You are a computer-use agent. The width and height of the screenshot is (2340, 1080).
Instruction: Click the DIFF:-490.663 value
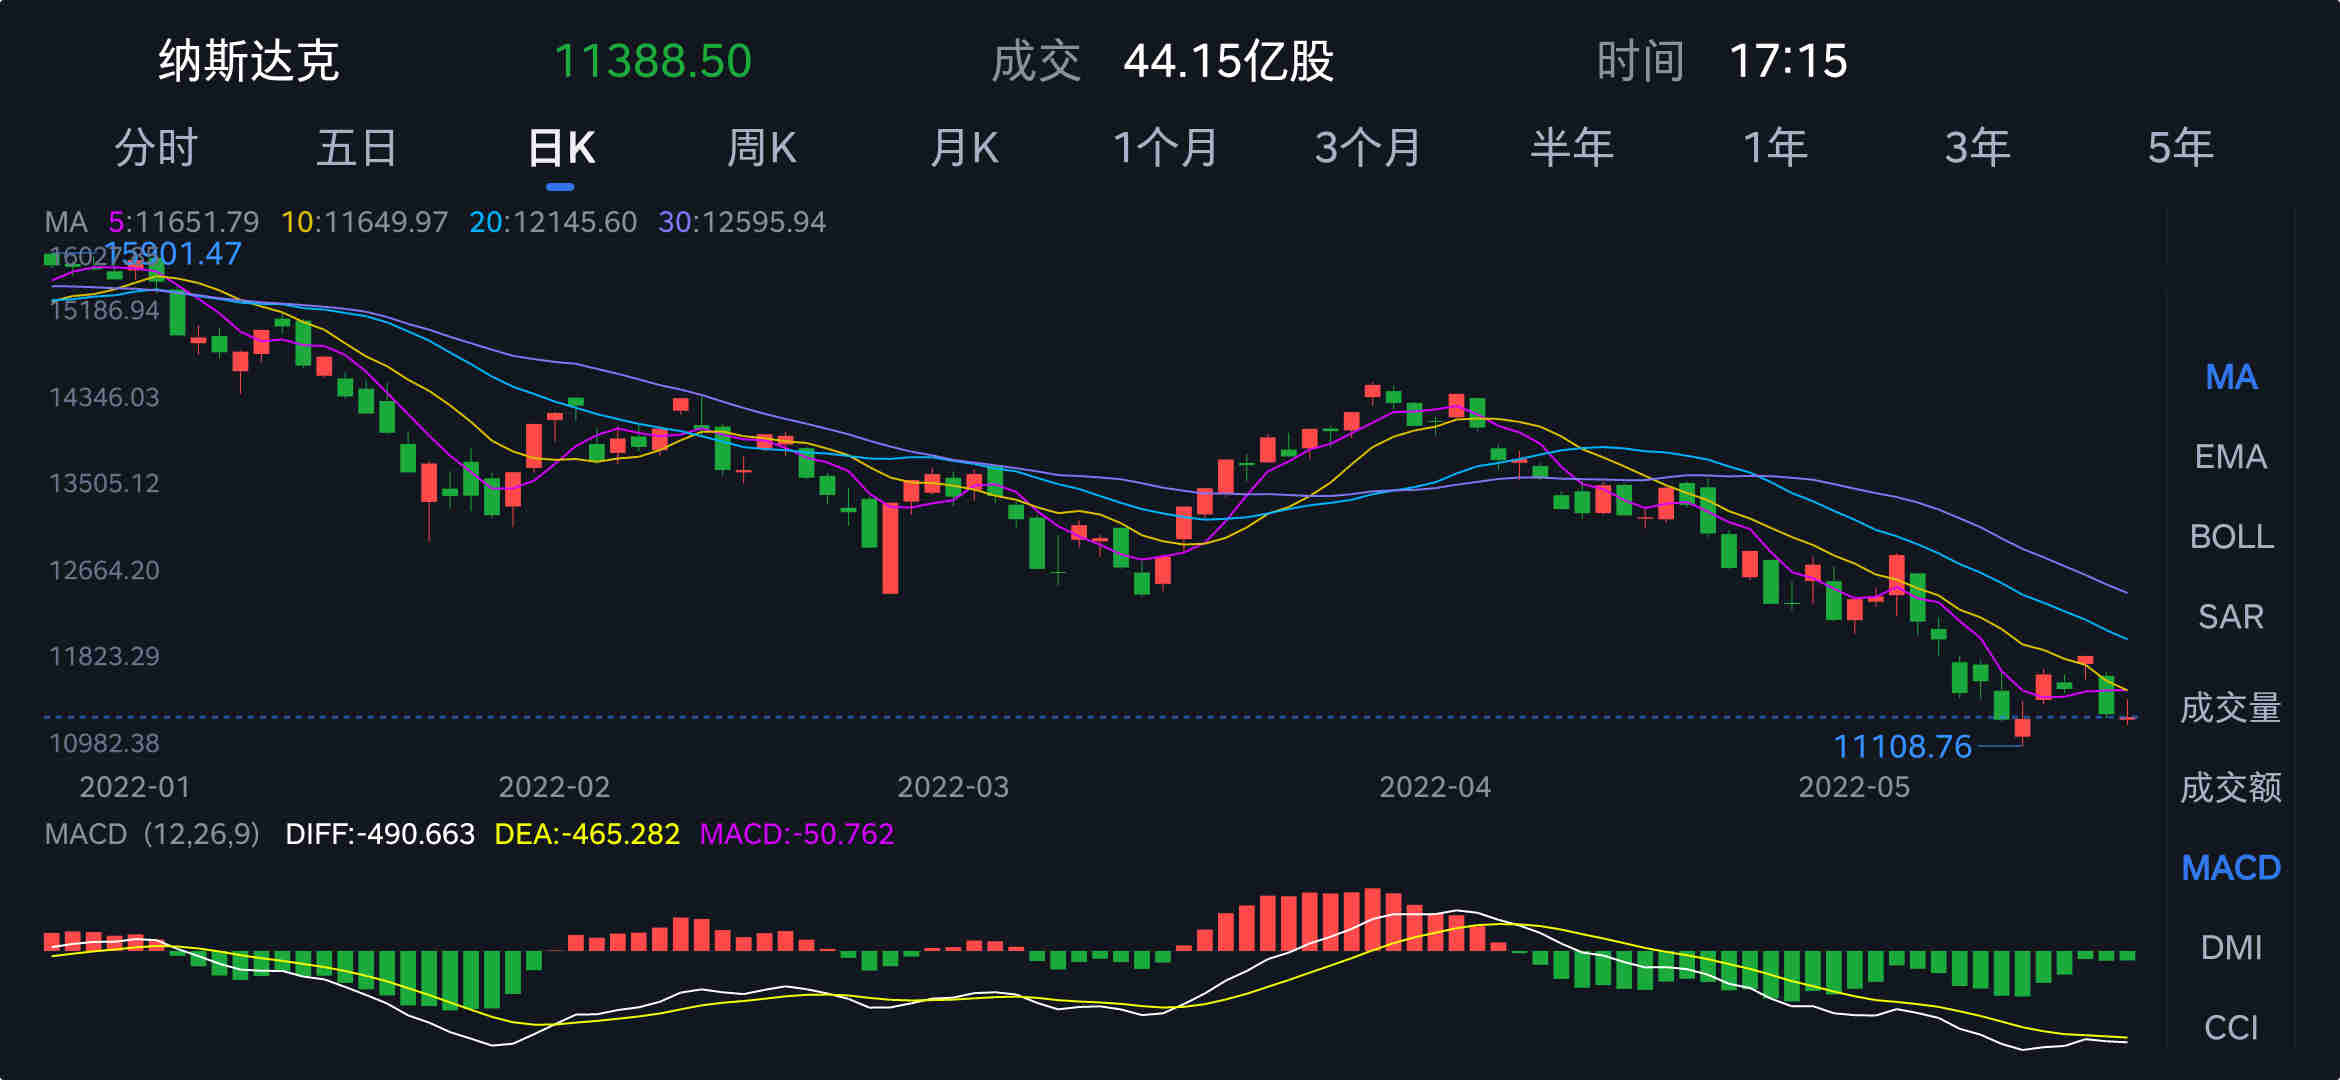pos(380,834)
